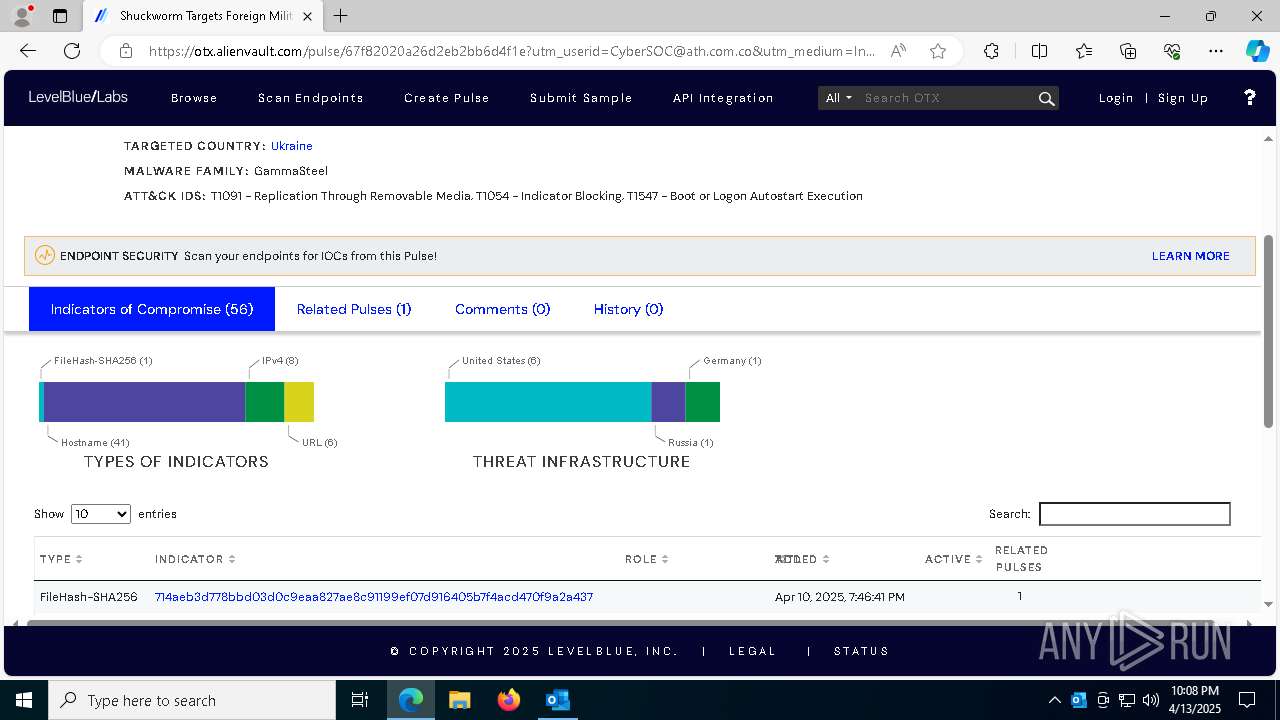Sort table by ACTIVE column
1280x720 pixels.
pos(954,559)
